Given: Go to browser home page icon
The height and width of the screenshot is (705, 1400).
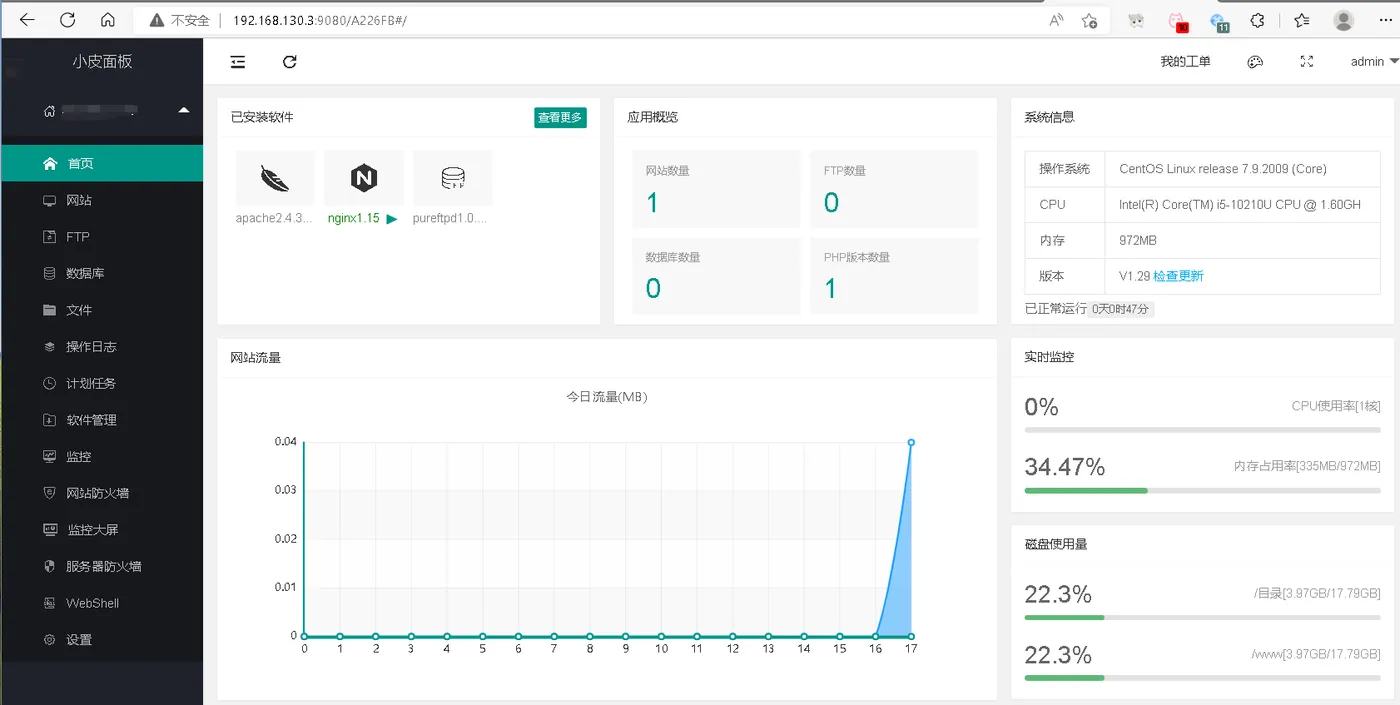Looking at the screenshot, I should tap(108, 20).
